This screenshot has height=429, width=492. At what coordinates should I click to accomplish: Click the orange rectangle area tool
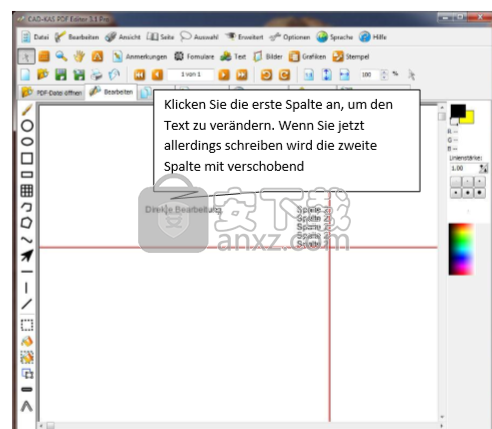pyautogui.click(x=44, y=56)
